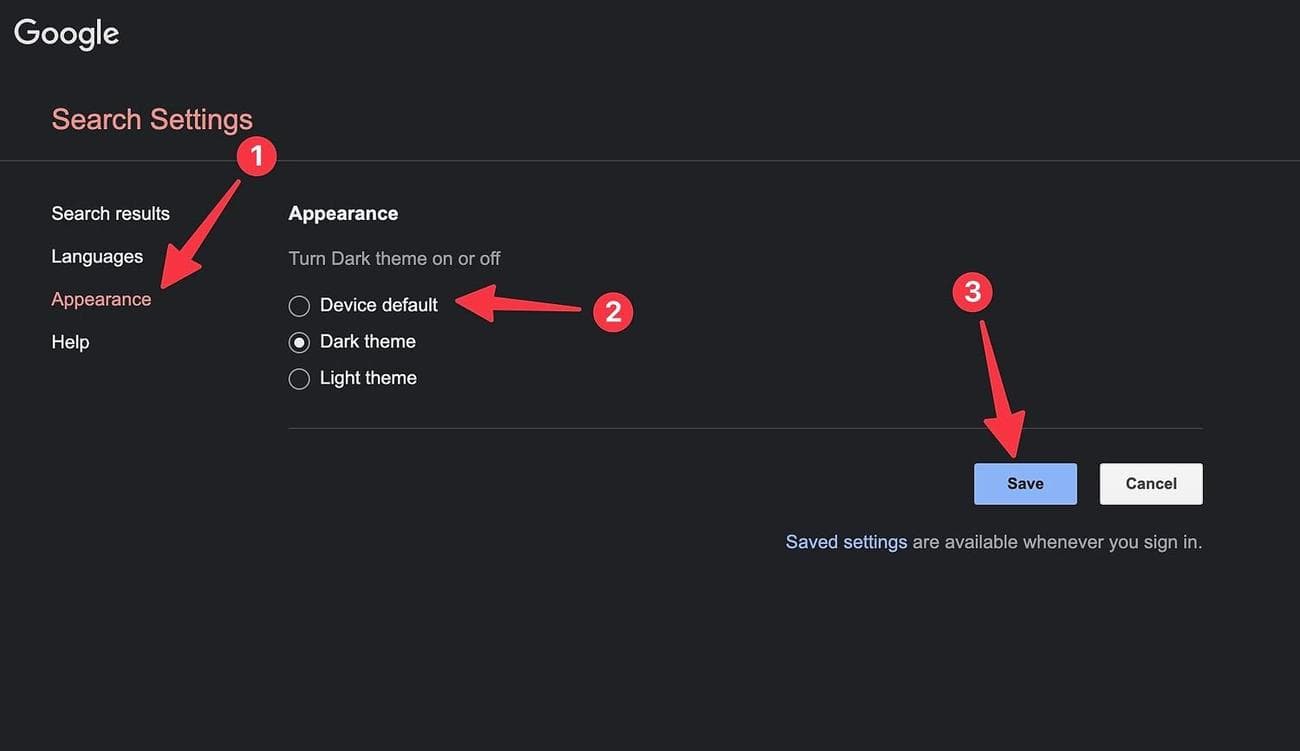
Task: Click the Search Settings page heading
Action: (152, 119)
